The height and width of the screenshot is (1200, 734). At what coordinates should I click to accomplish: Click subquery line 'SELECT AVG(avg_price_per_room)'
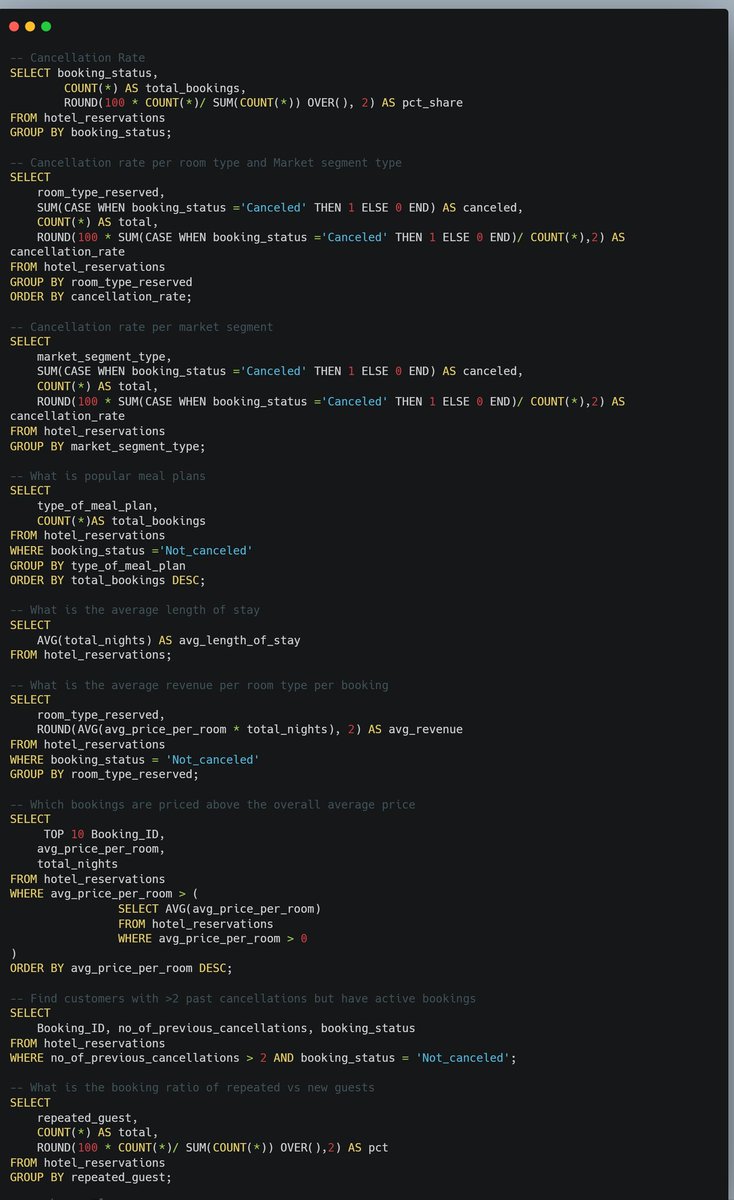219,909
